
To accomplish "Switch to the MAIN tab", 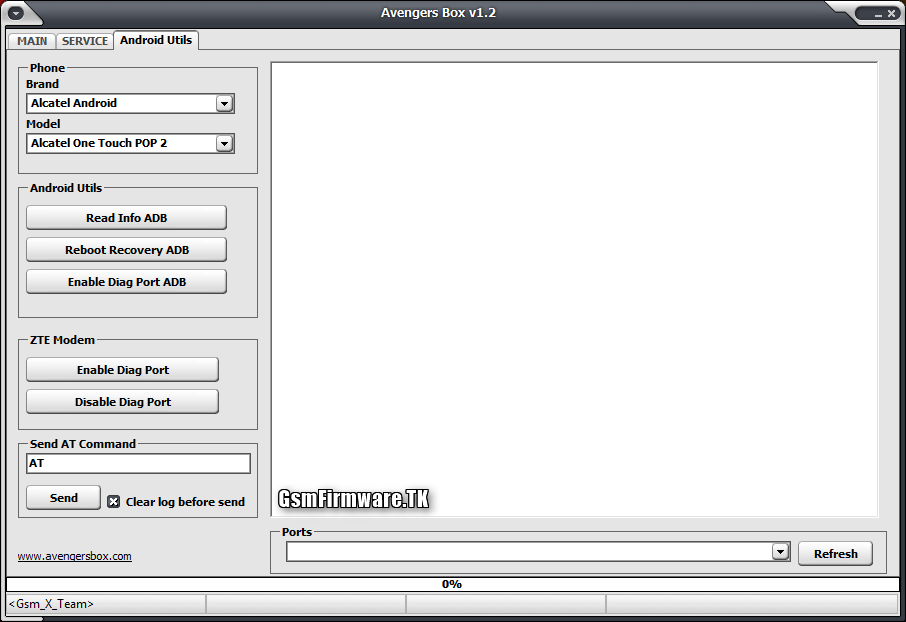I will [x=32, y=41].
